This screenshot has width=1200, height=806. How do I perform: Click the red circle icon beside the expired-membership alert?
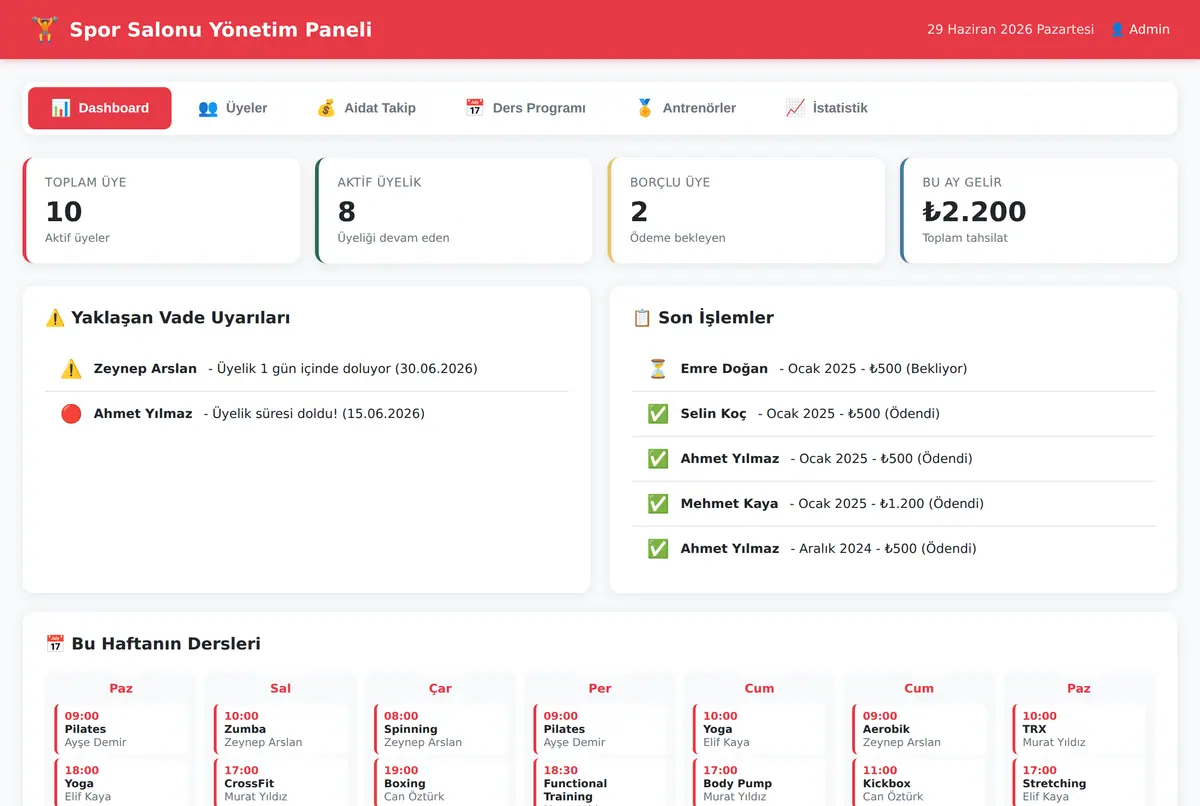click(x=71, y=414)
